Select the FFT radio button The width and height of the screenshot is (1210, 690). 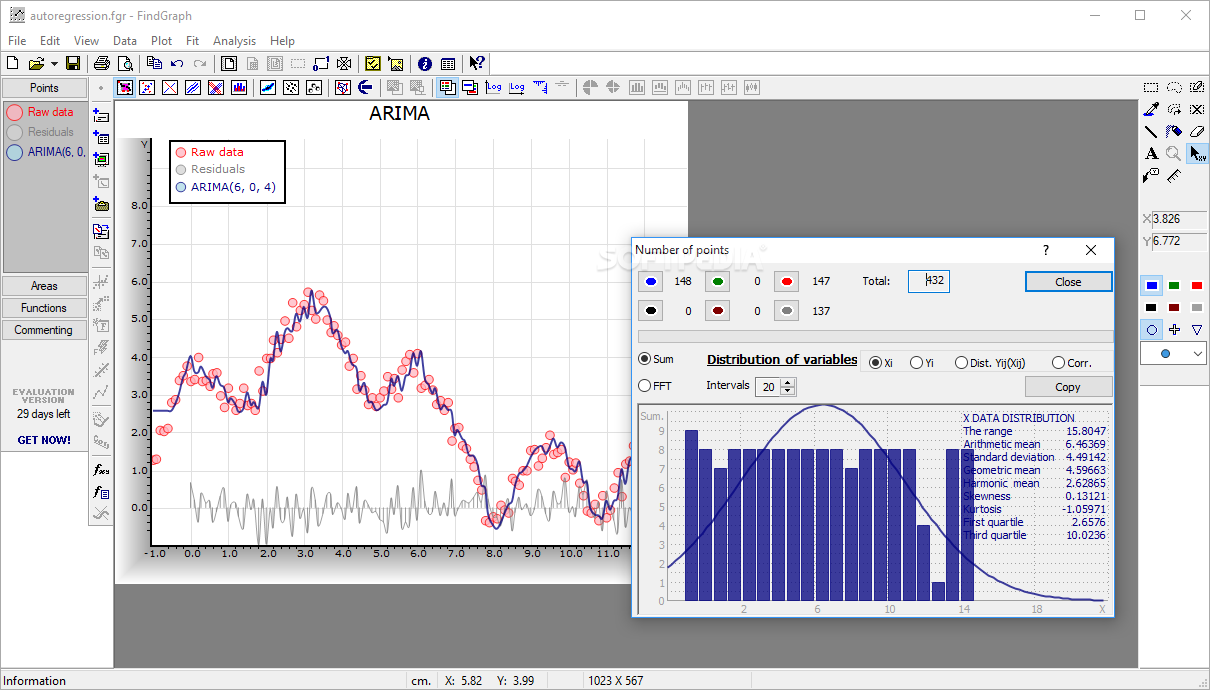click(645, 385)
